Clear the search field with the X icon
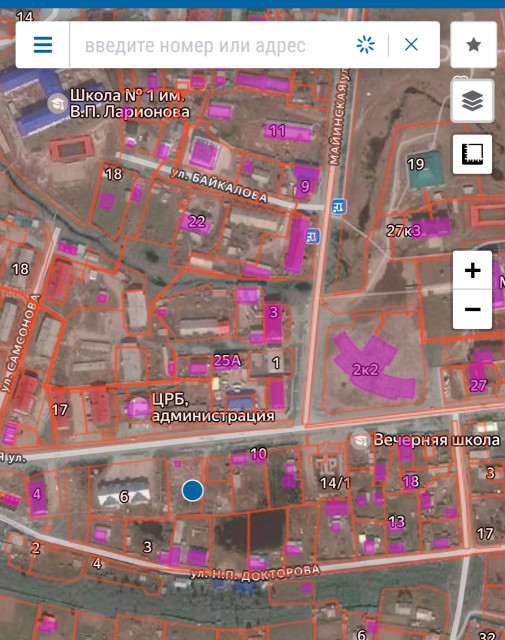505x640 pixels. (x=411, y=44)
